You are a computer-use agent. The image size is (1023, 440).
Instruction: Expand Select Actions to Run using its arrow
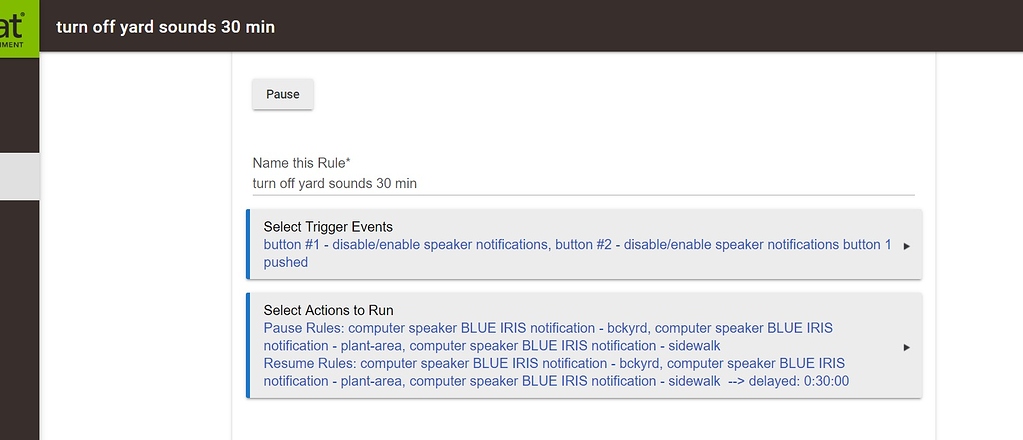(906, 347)
